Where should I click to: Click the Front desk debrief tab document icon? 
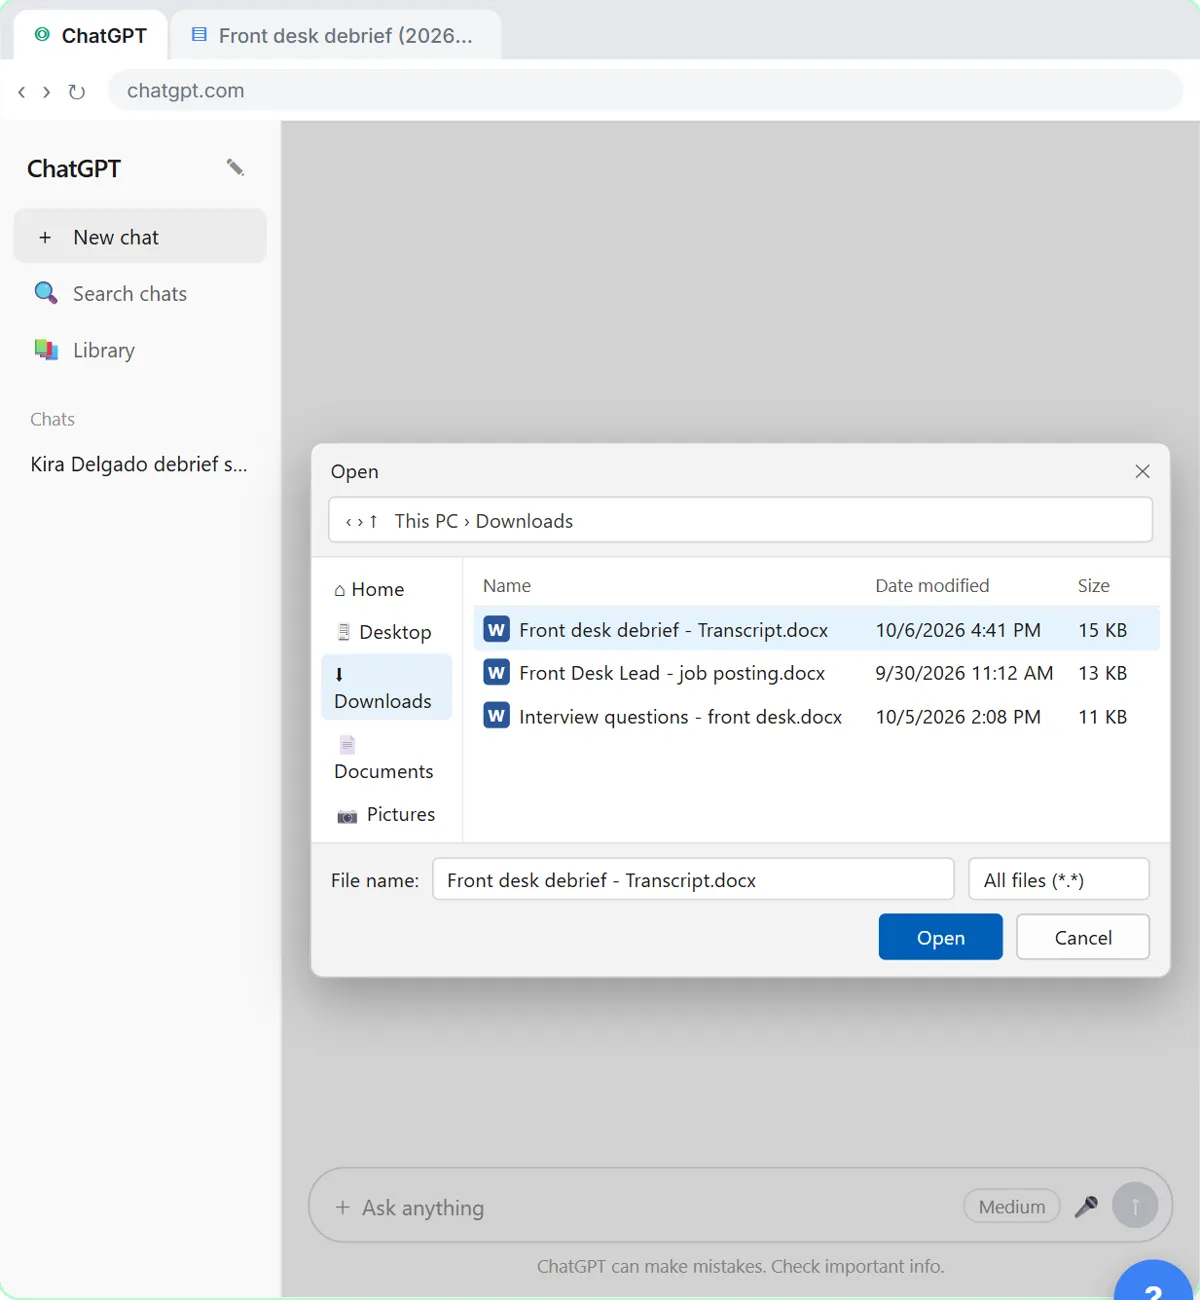(199, 35)
